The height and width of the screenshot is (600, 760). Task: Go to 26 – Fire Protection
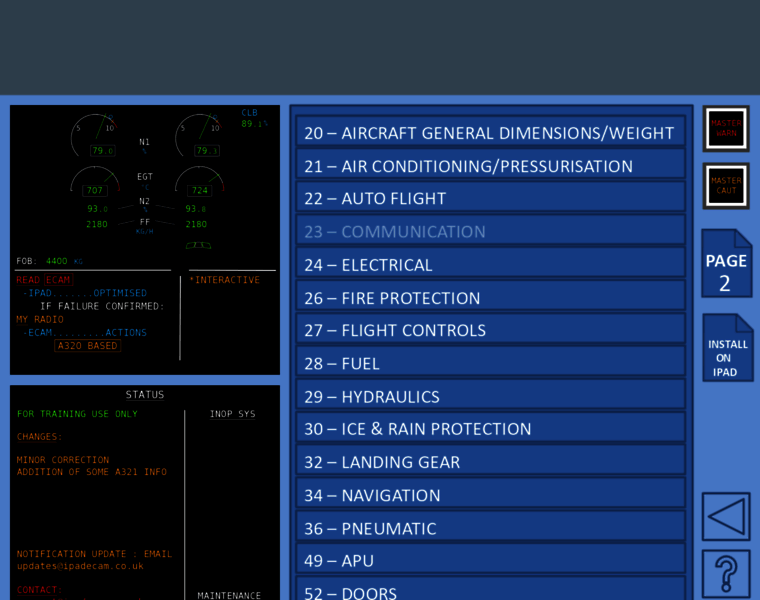pyautogui.click(x=490, y=298)
